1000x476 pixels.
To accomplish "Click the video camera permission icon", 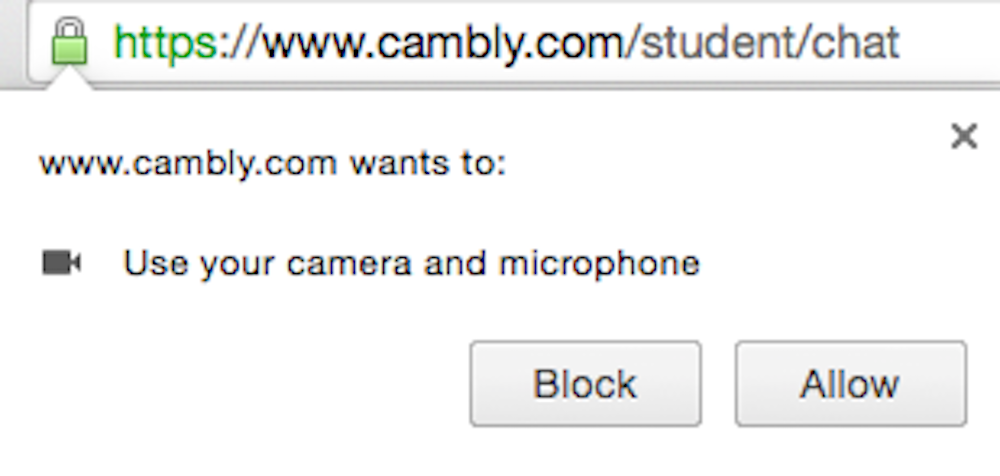I will coord(61,264).
